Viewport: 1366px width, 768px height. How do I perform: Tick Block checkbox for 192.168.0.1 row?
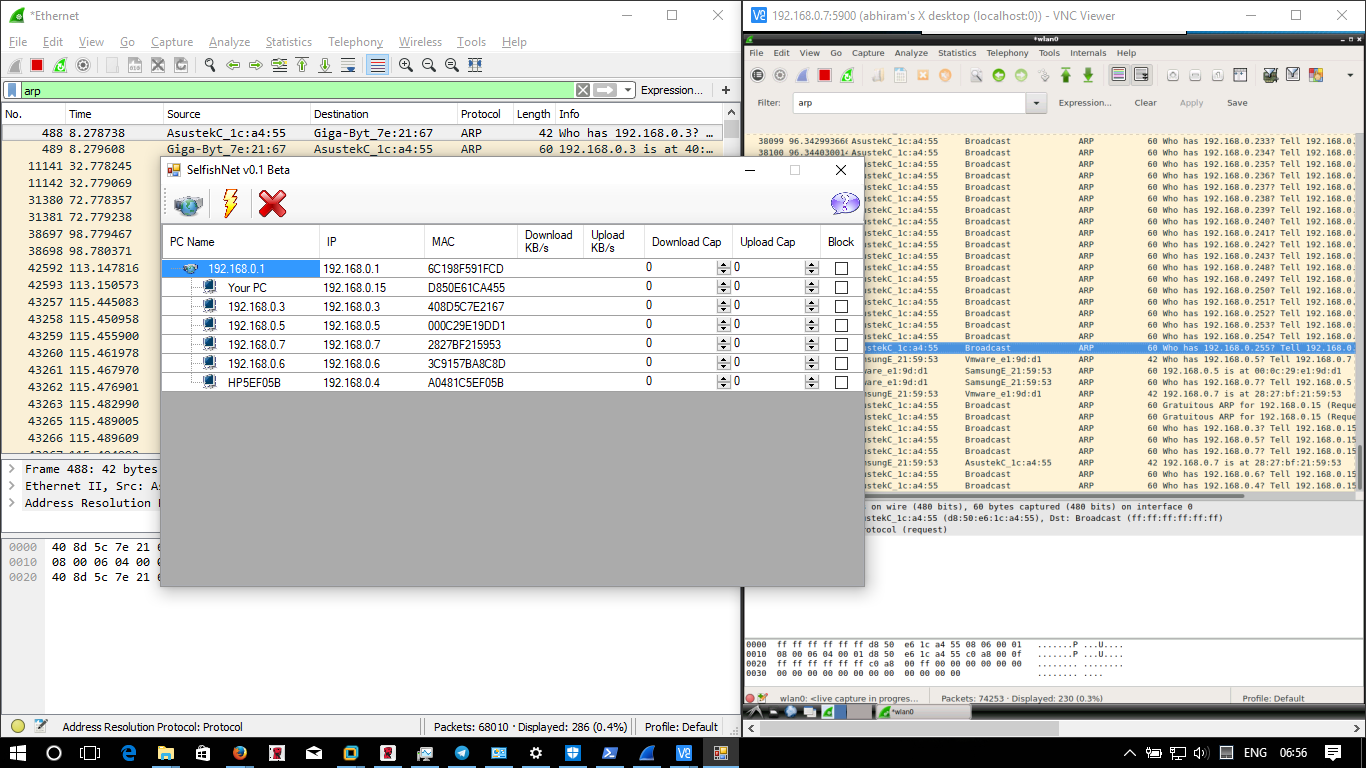click(841, 269)
